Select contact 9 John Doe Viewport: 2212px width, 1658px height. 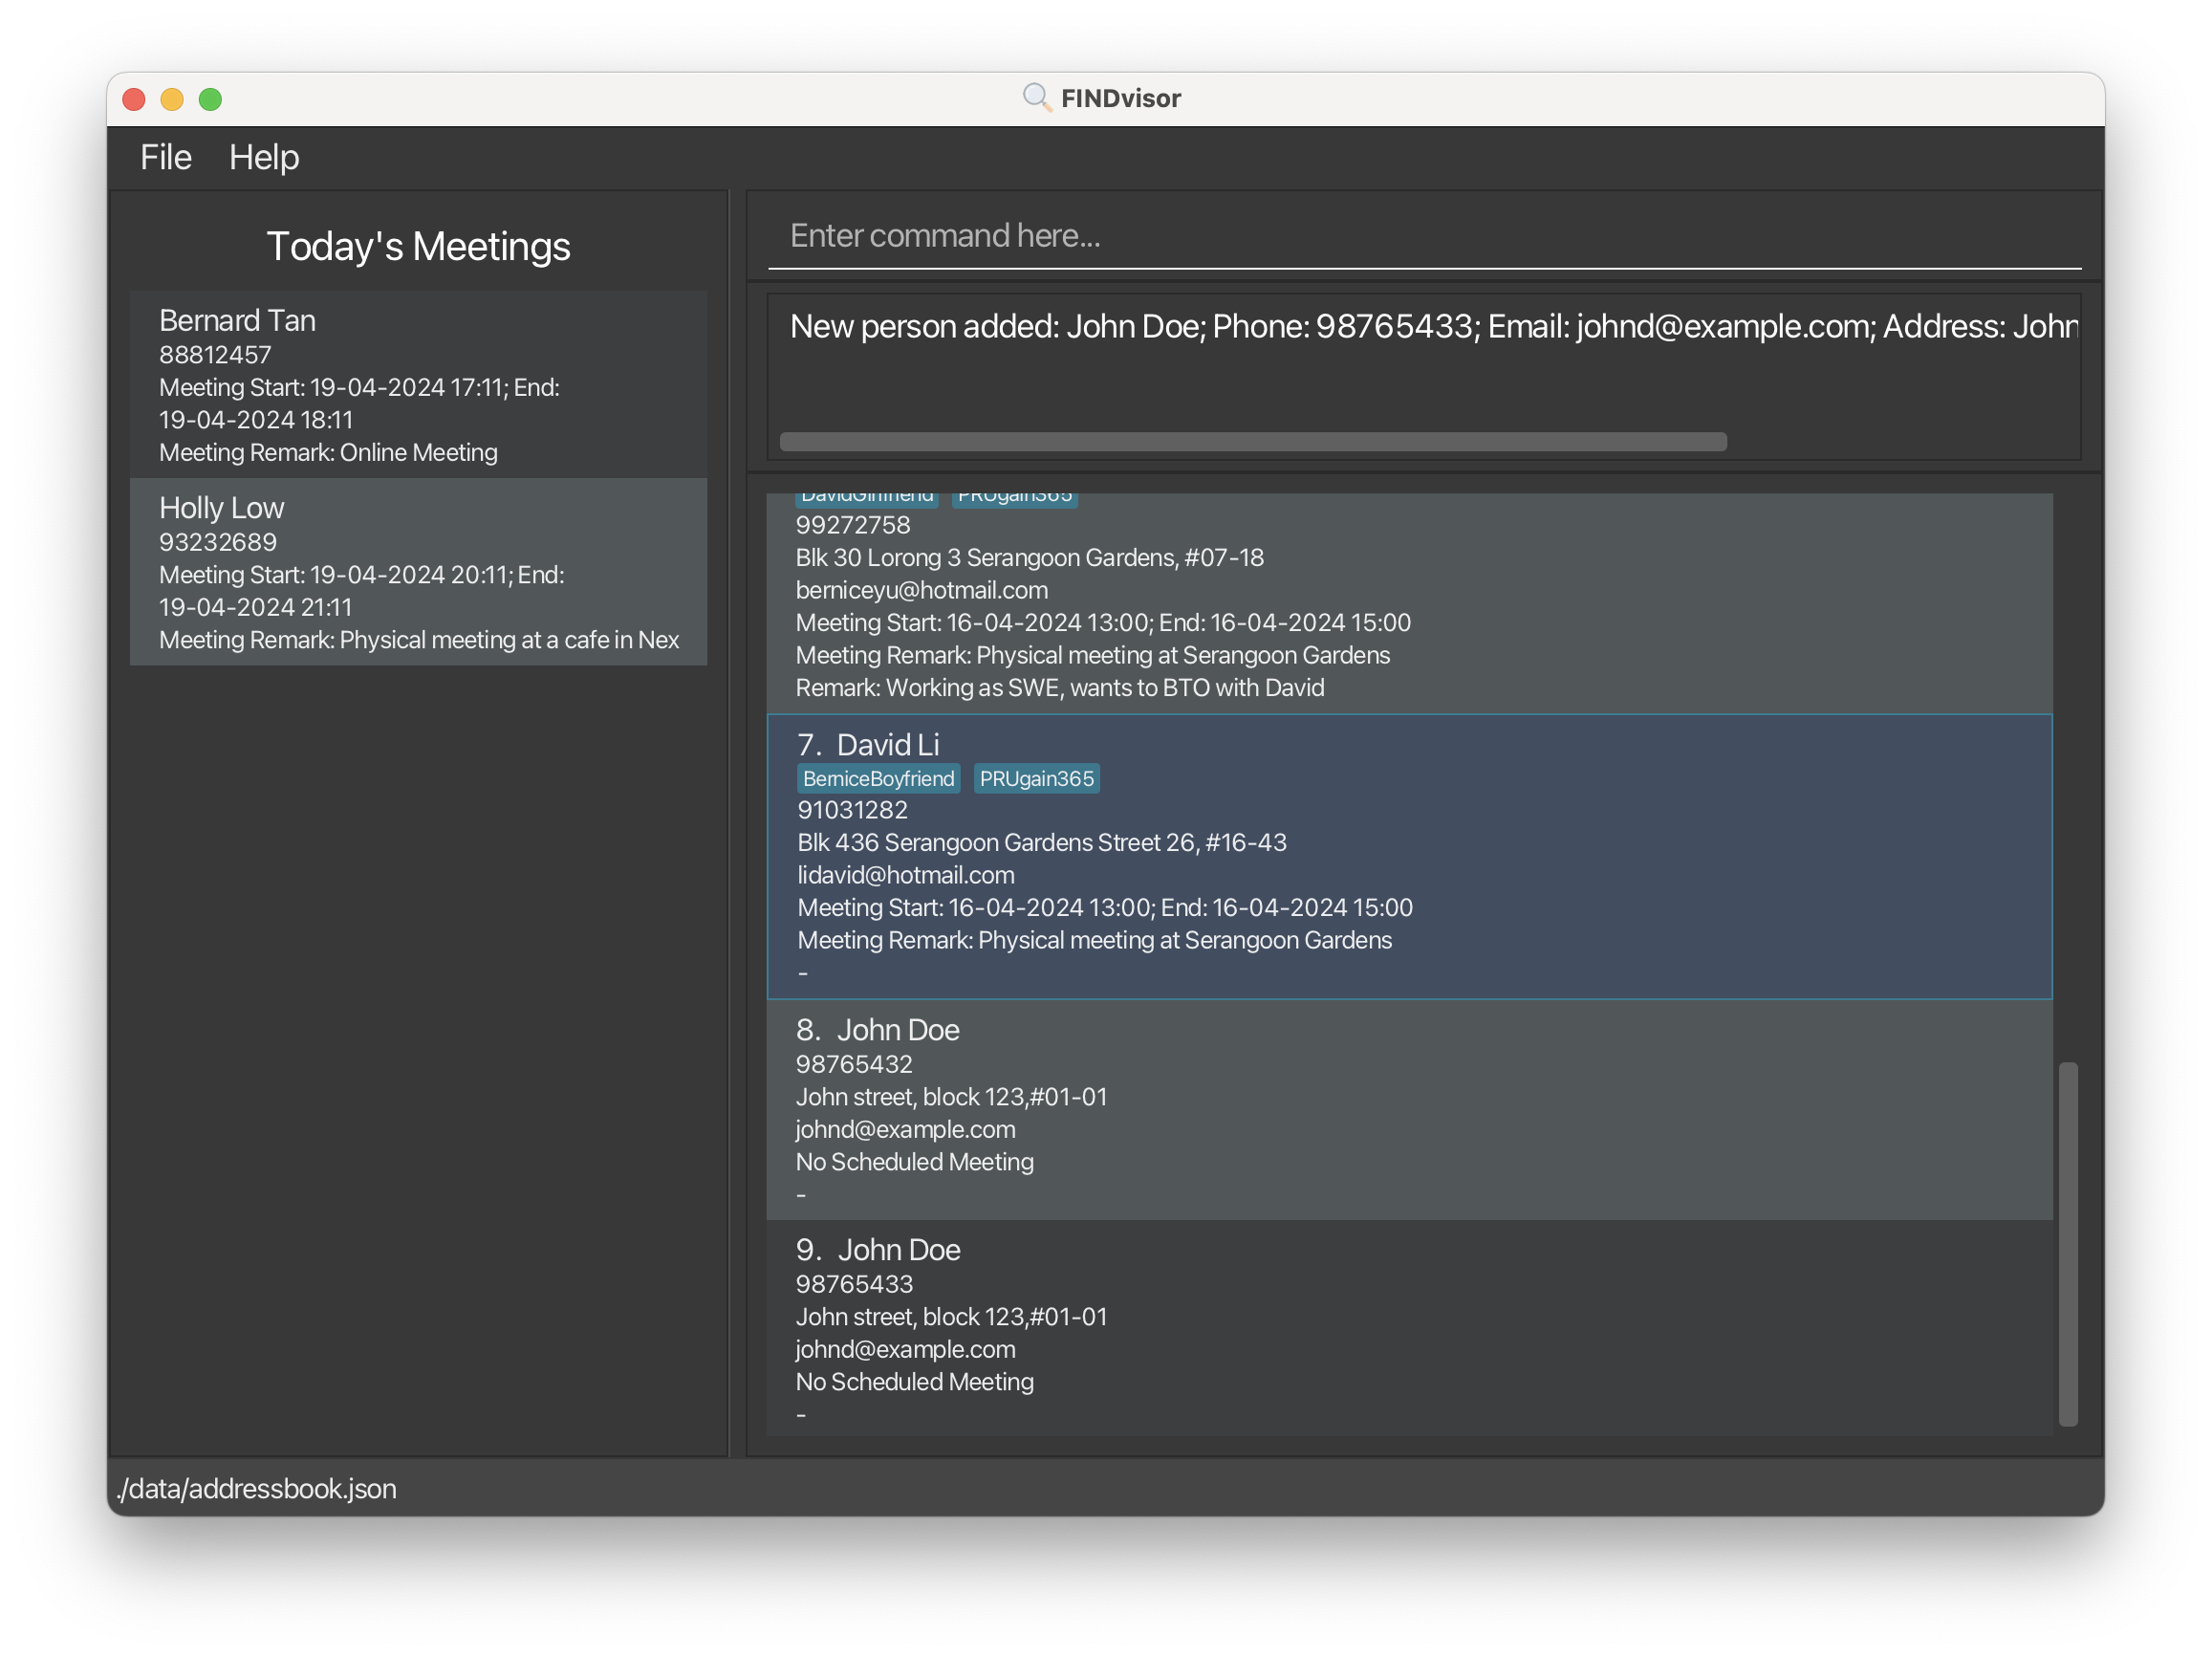click(1408, 1328)
